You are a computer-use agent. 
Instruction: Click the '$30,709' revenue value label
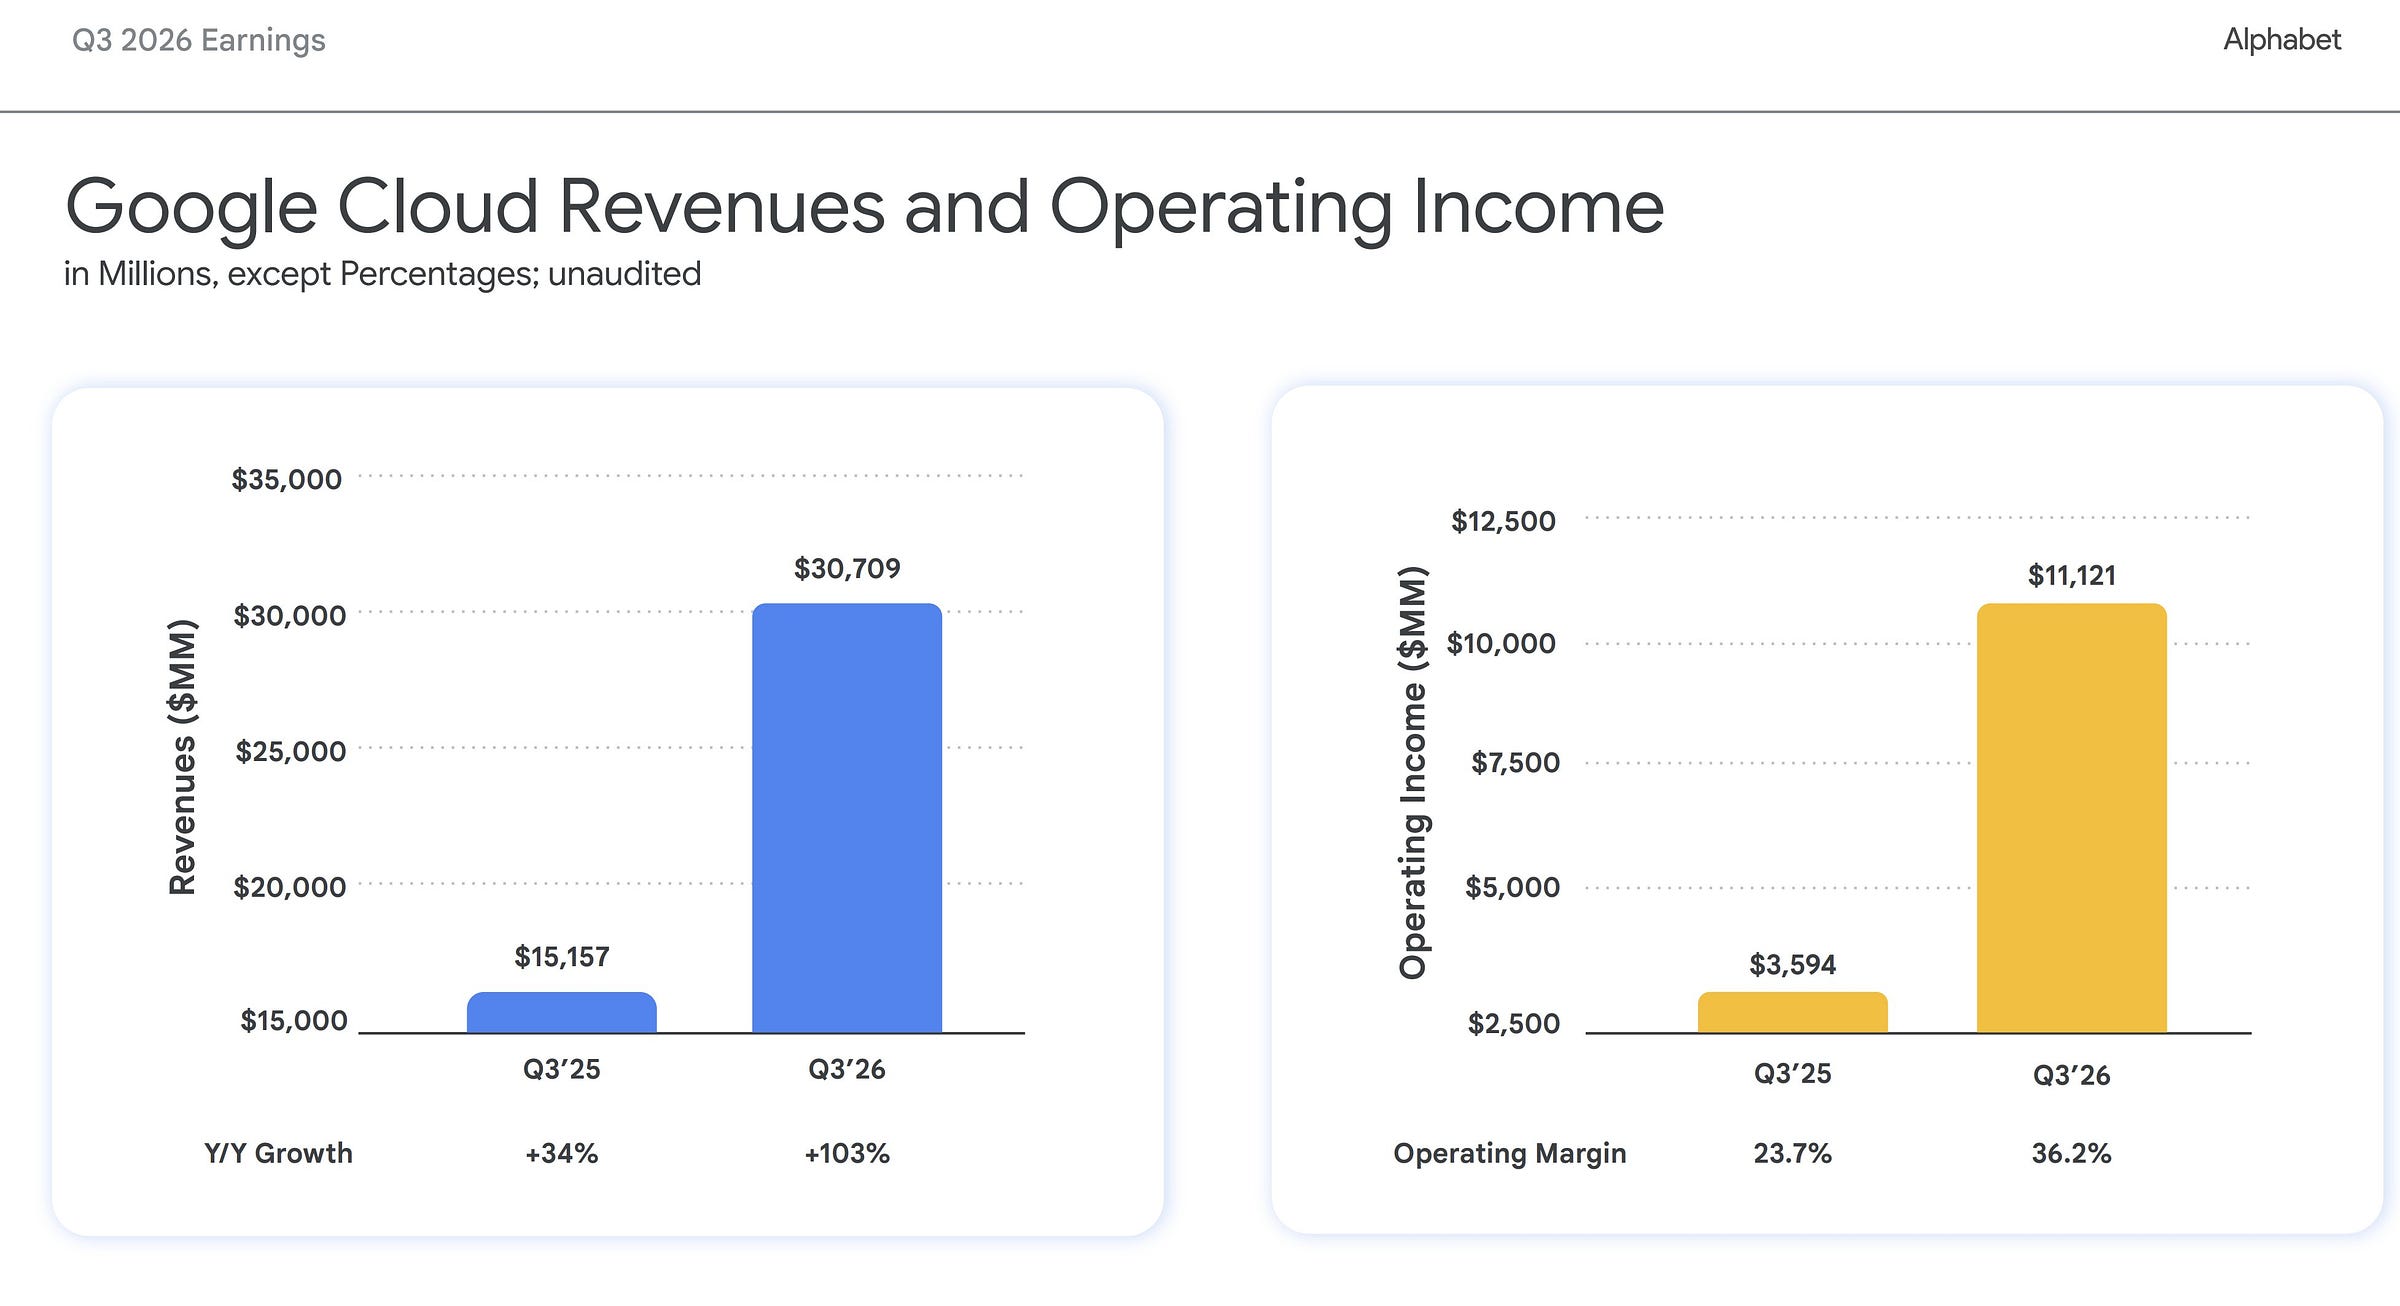847,569
